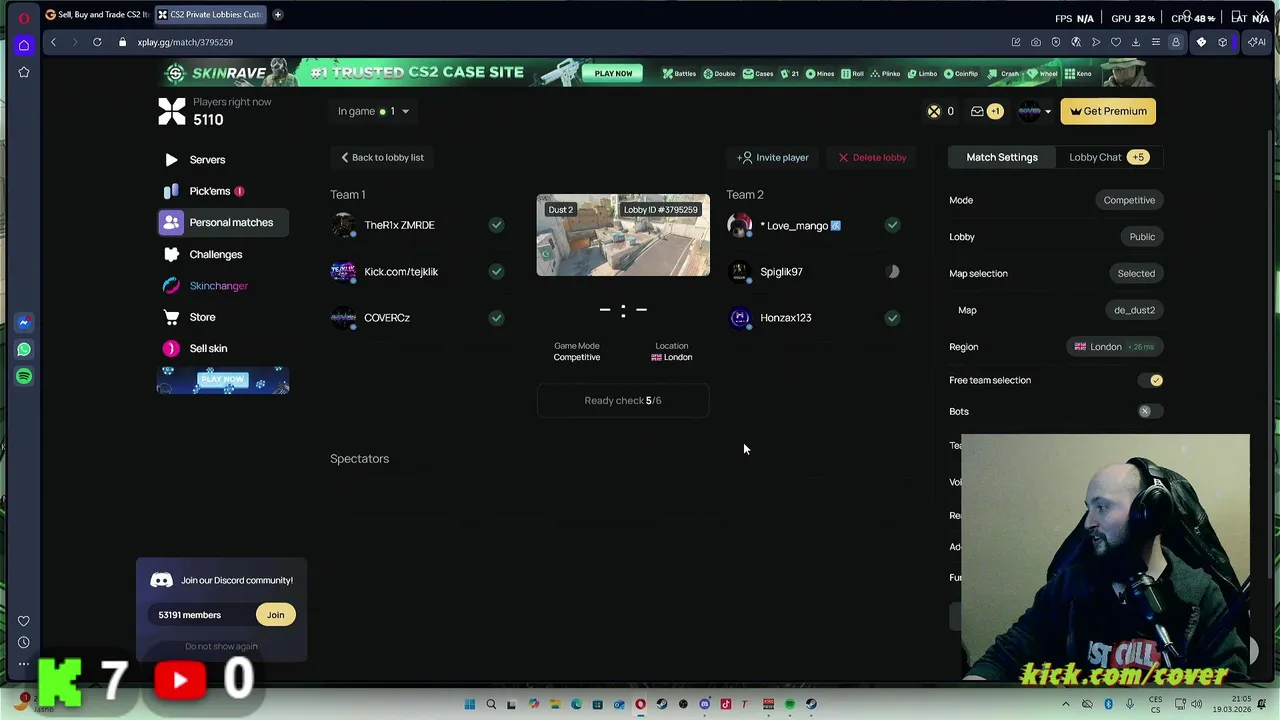This screenshot has width=1280, height=720.
Task: Open the mail inbox icon
Action: click(977, 111)
